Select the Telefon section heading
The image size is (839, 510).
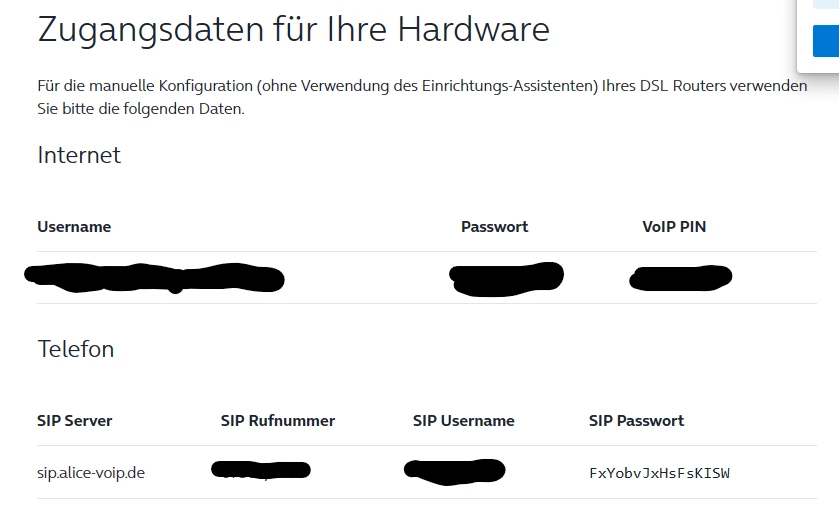(75, 349)
